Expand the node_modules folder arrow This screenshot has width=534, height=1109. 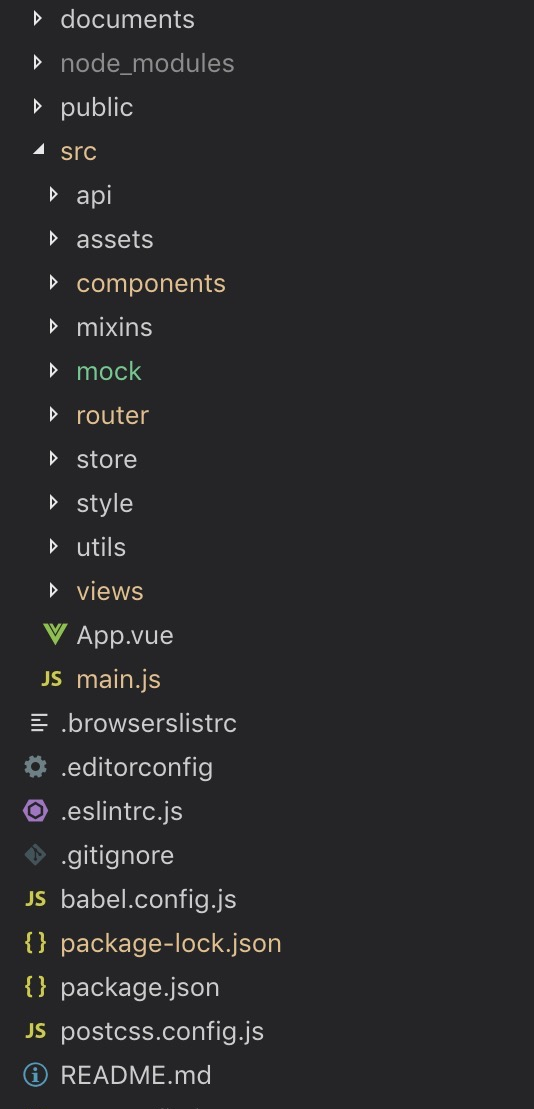[38, 63]
